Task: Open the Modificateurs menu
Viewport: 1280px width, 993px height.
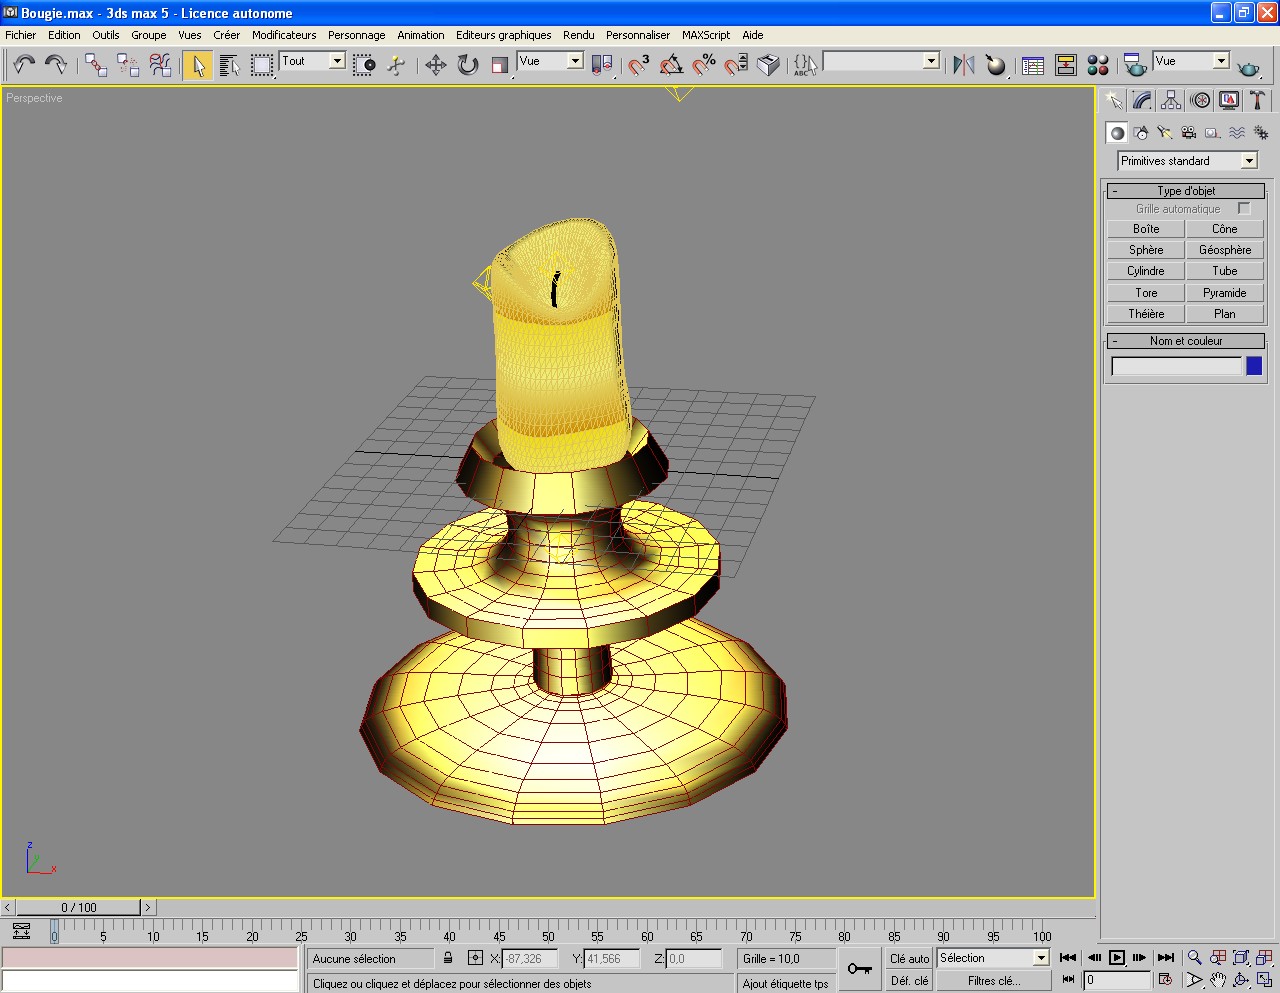Action: tap(284, 35)
